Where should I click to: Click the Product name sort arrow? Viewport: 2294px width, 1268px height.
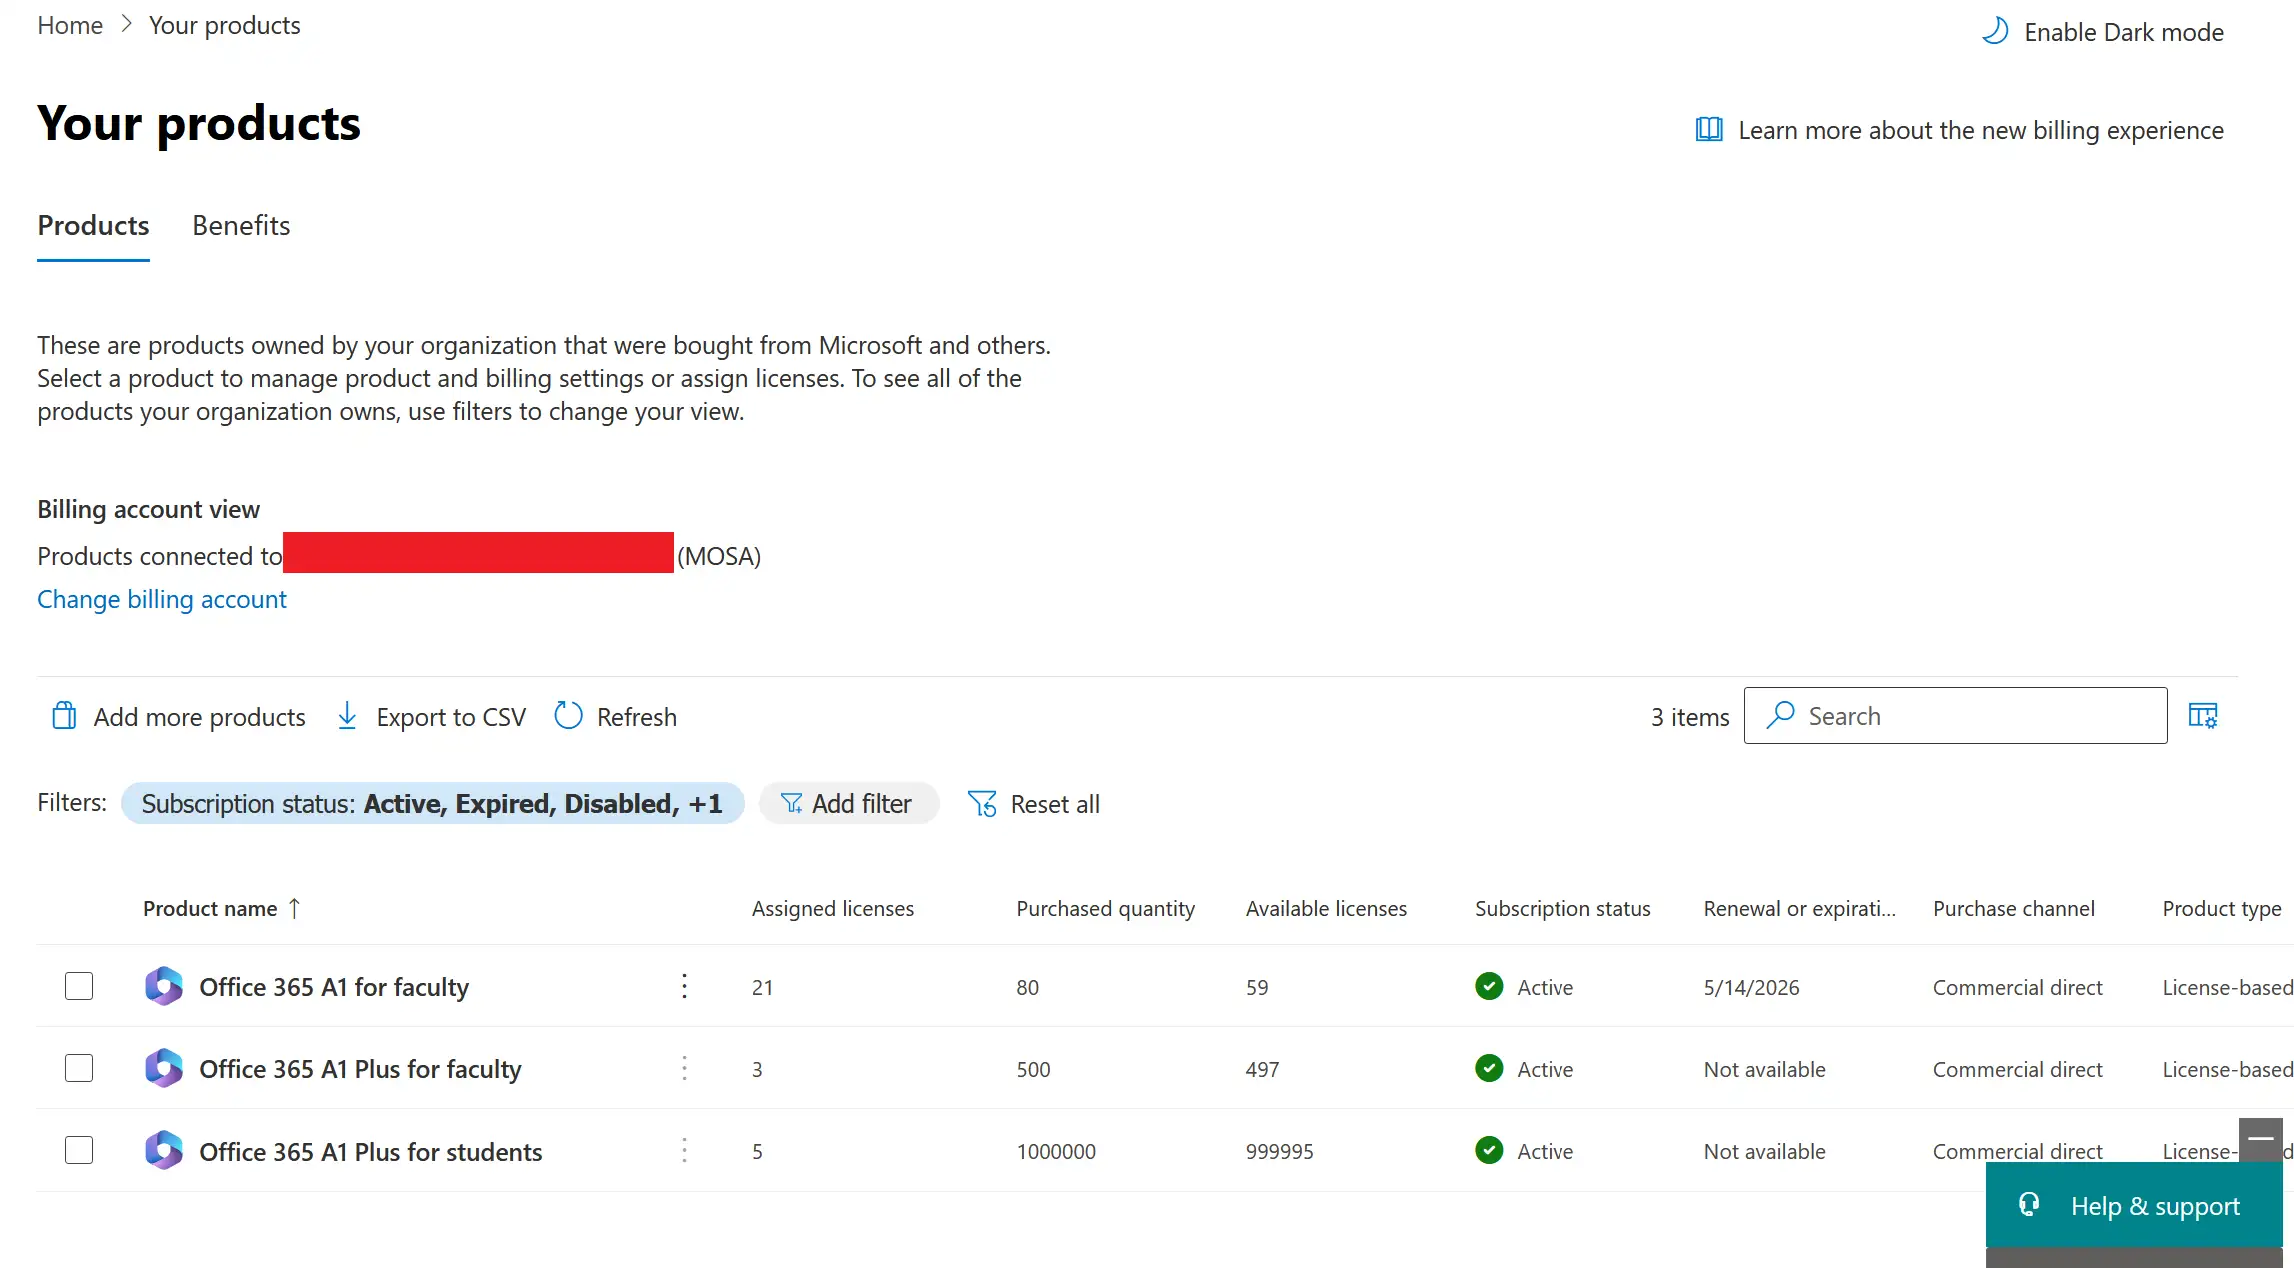pos(294,908)
